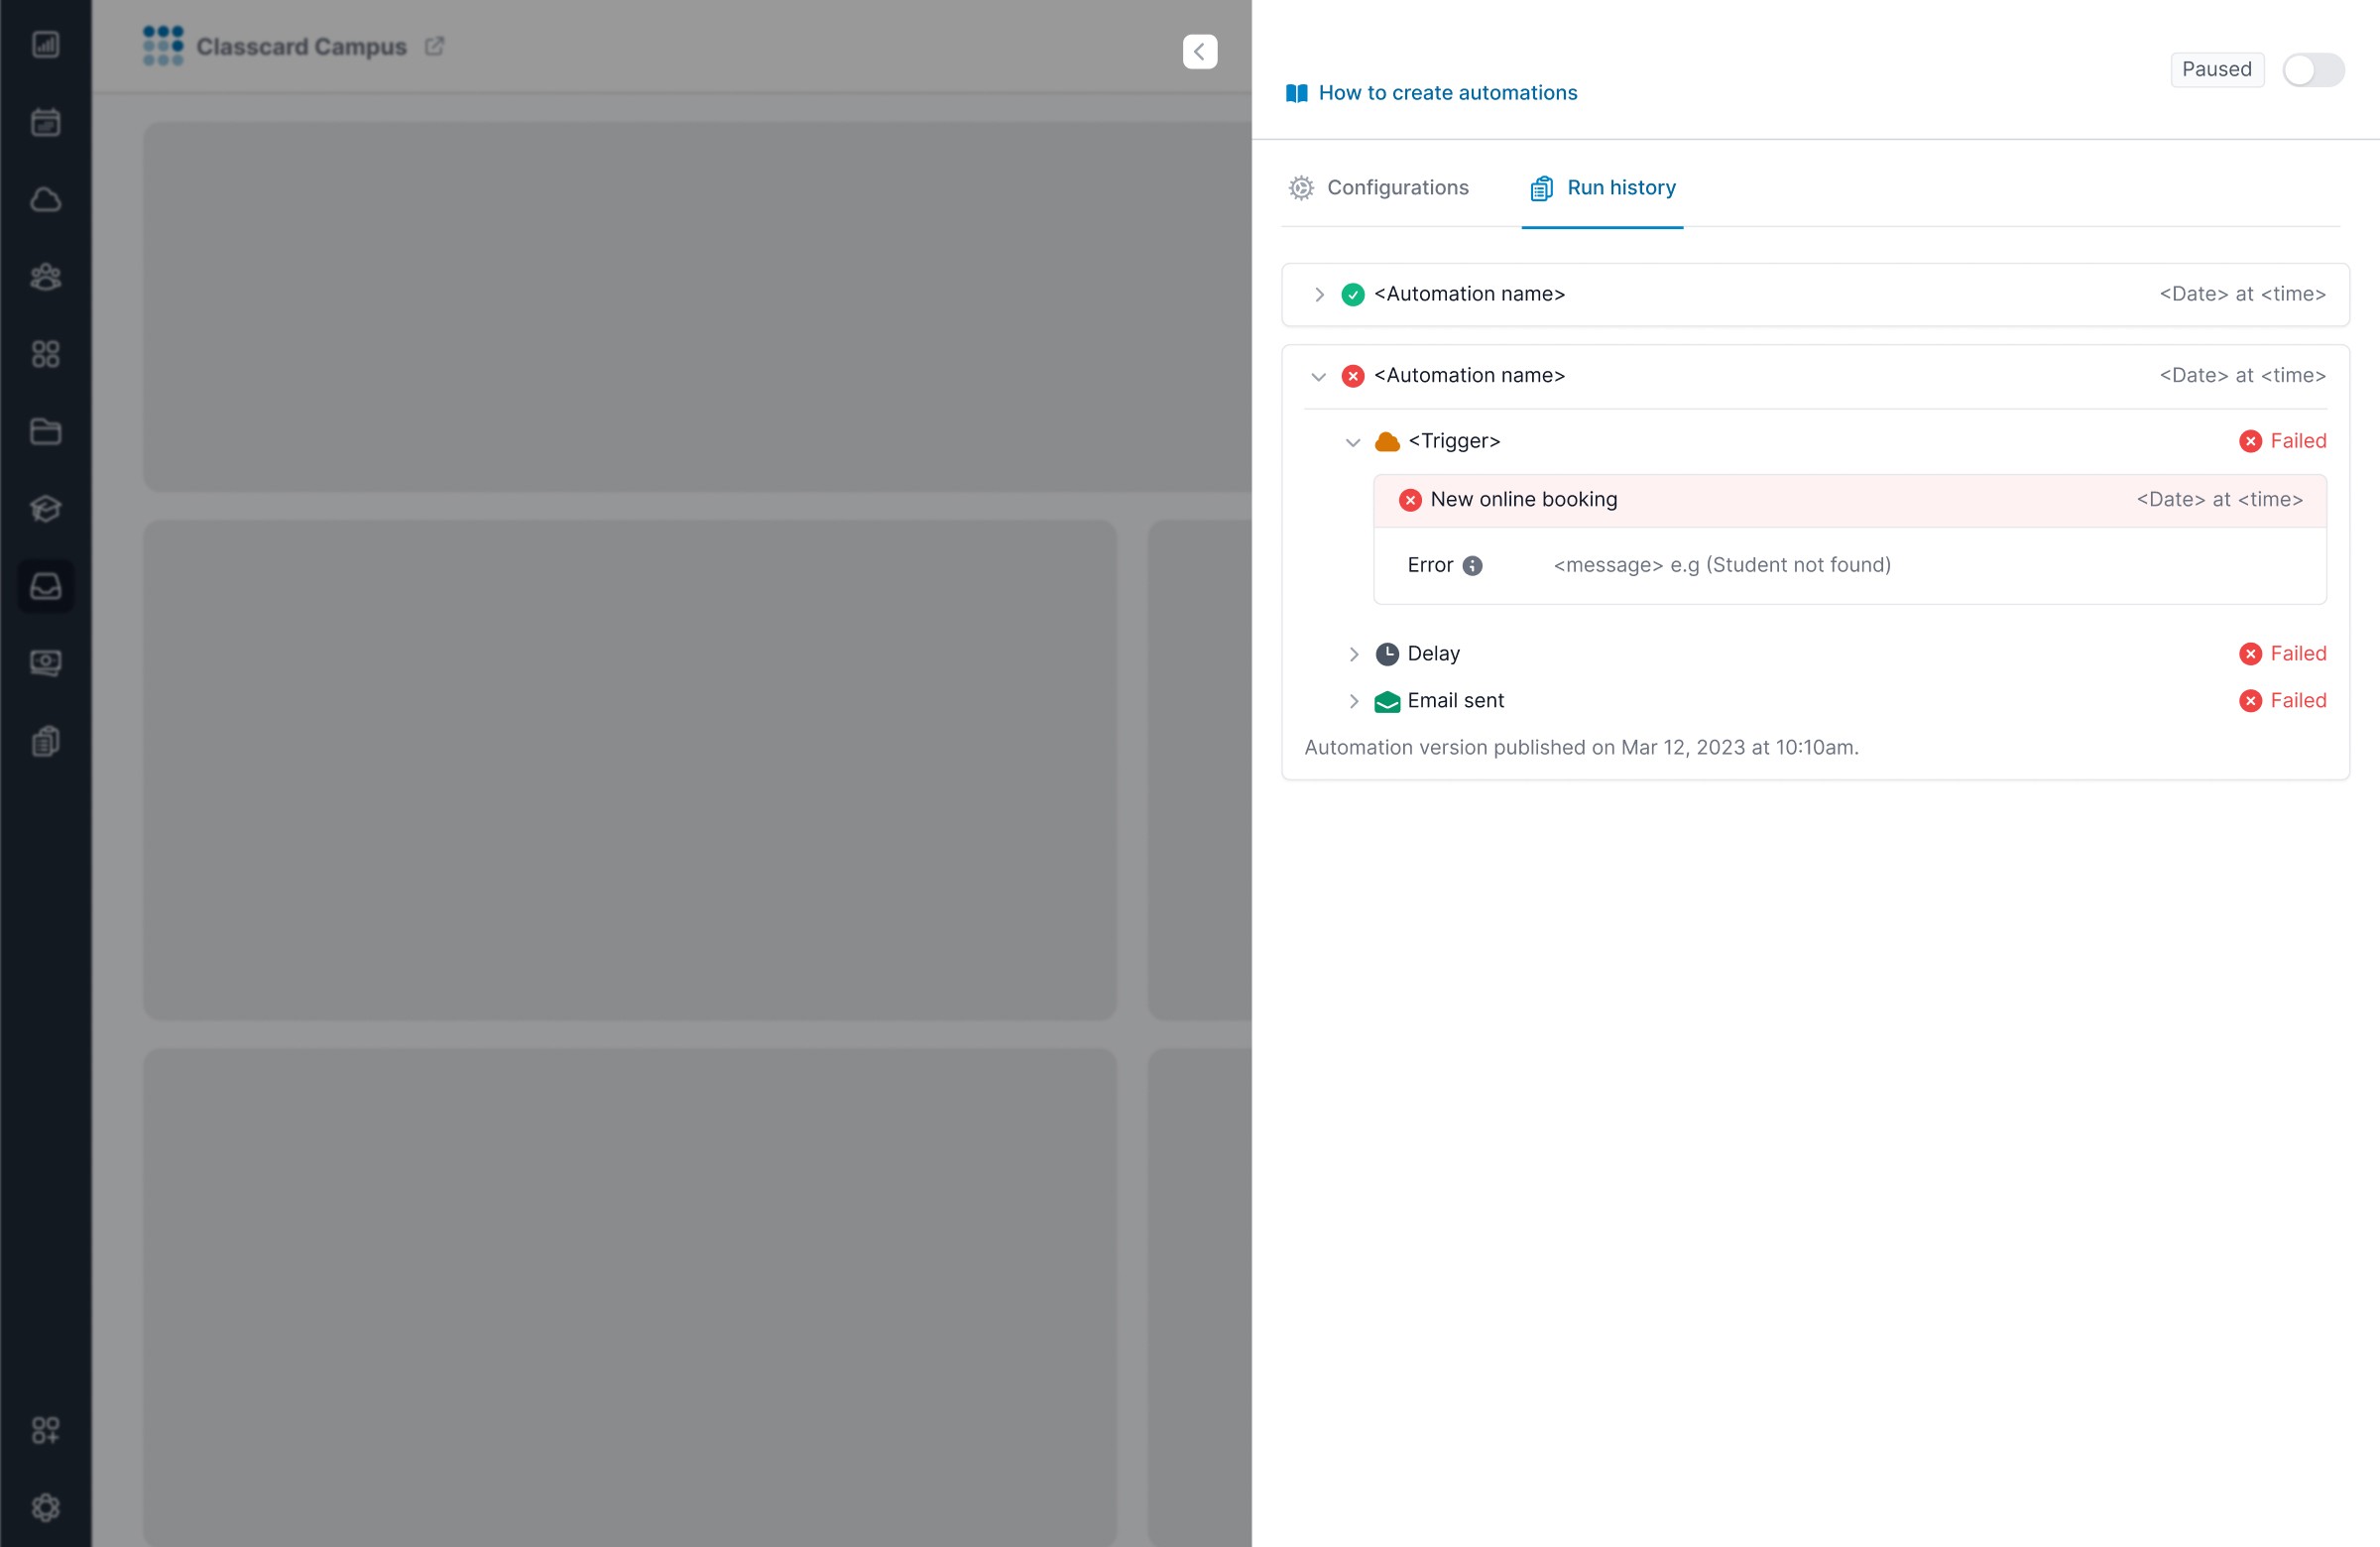Click the Run history clipboard icon
The height and width of the screenshot is (1547, 2380).
pyautogui.click(x=1542, y=188)
